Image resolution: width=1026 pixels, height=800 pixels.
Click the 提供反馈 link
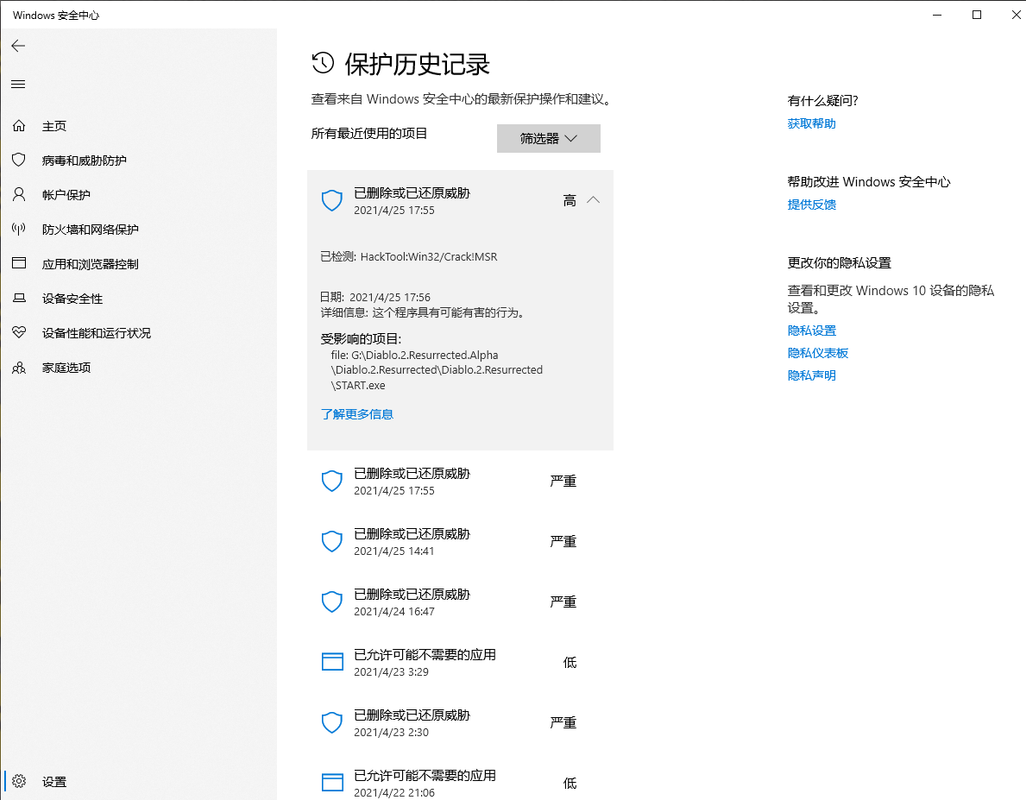(811, 205)
